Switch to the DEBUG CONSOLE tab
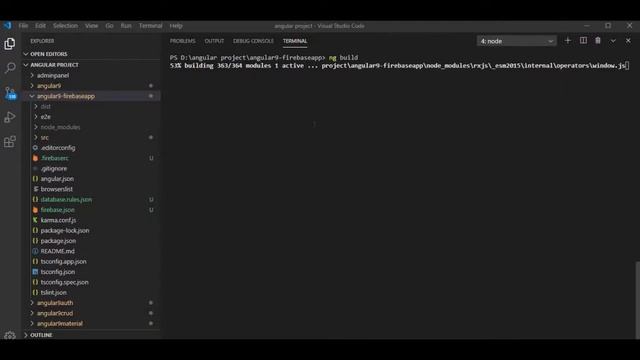The height and width of the screenshot is (360, 640). pyautogui.click(x=253, y=41)
